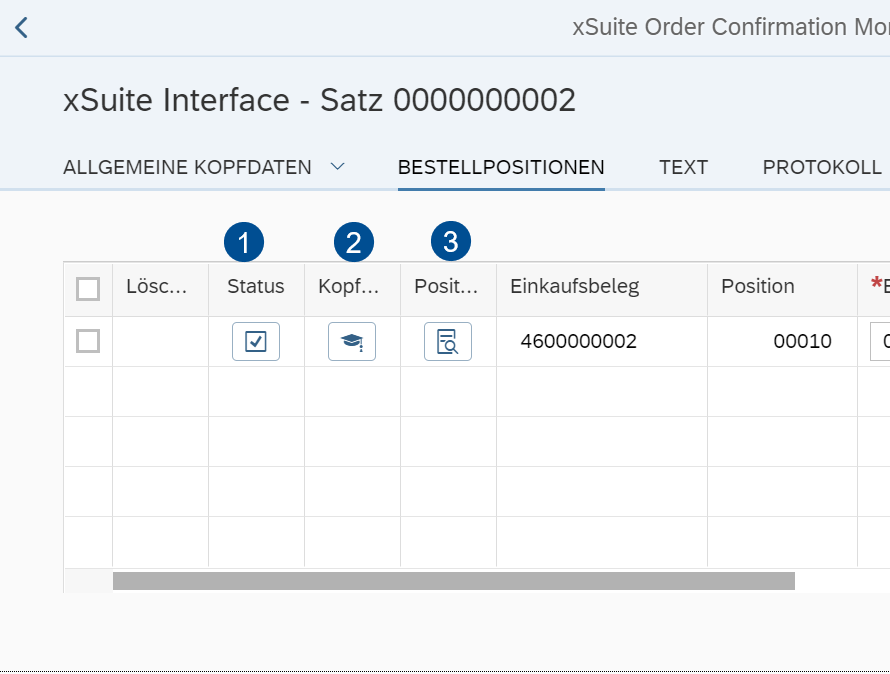Switch to the ALLGEMEINE KOPFDATEN tab
The width and height of the screenshot is (890, 674).
[186, 167]
